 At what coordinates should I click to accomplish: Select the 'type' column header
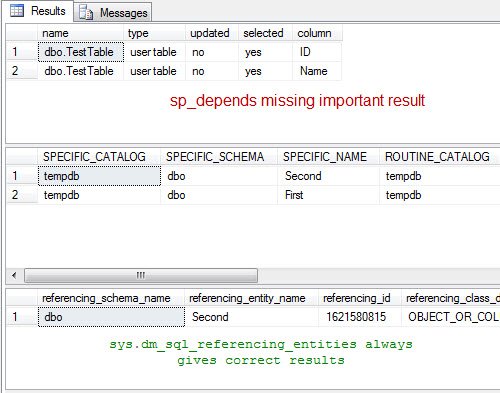click(155, 33)
